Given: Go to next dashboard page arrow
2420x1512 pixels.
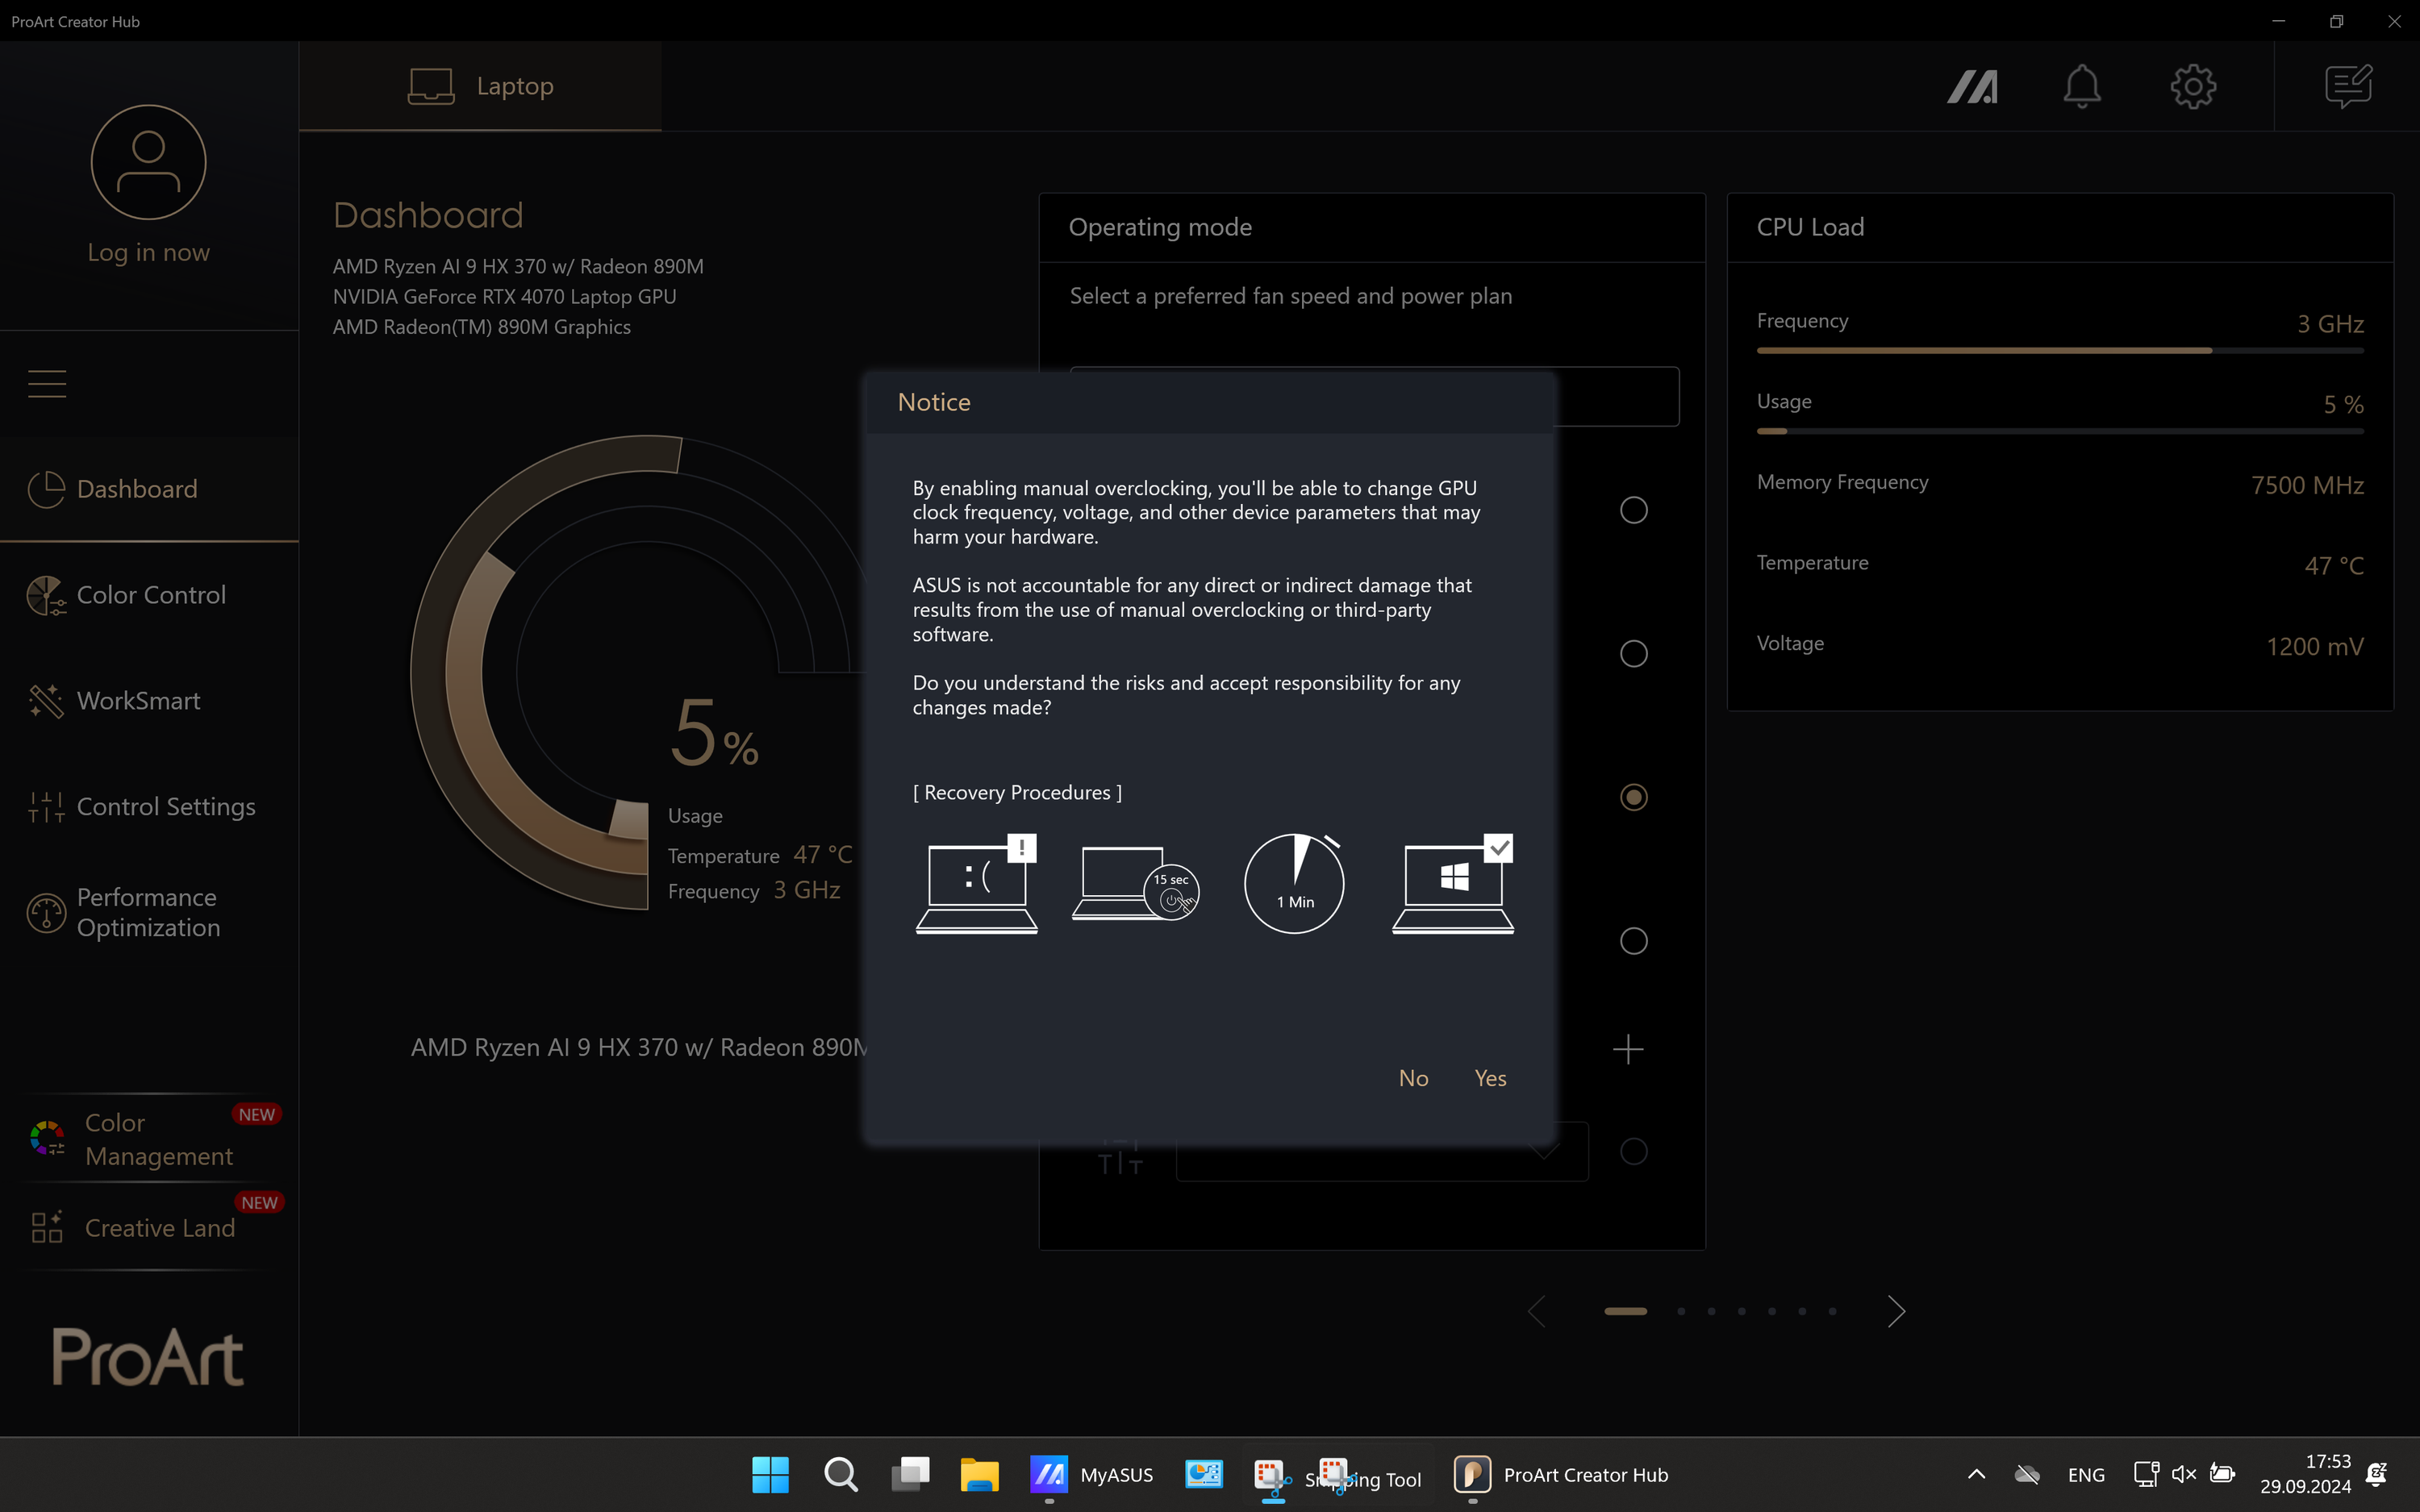Looking at the screenshot, I should (1896, 1311).
